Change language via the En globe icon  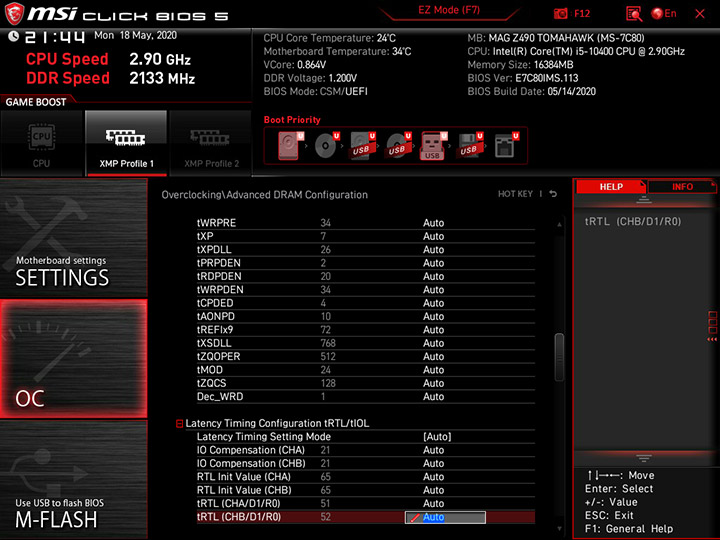664,14
